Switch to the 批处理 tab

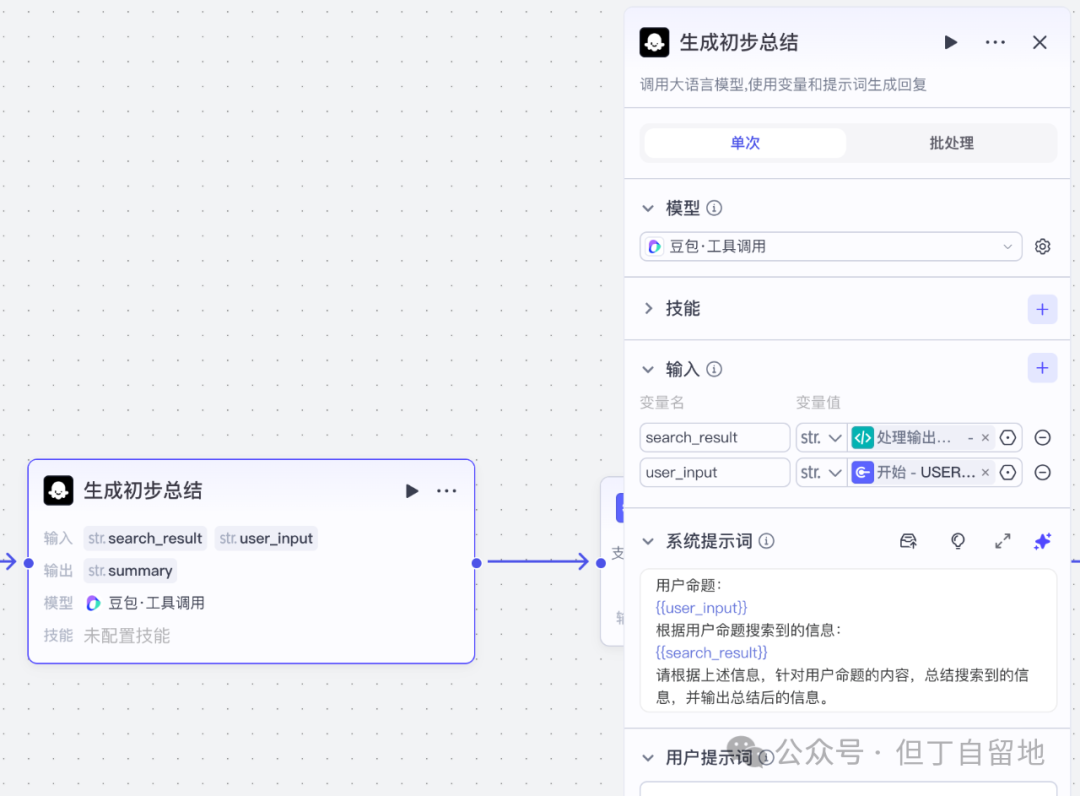[951, 143]
